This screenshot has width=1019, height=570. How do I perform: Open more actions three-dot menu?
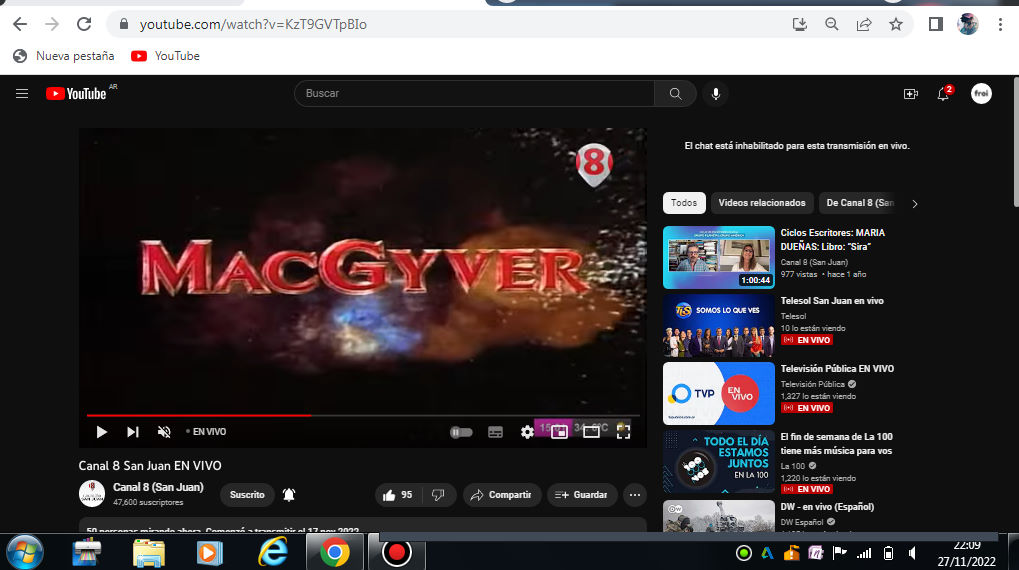pos(635,495)
